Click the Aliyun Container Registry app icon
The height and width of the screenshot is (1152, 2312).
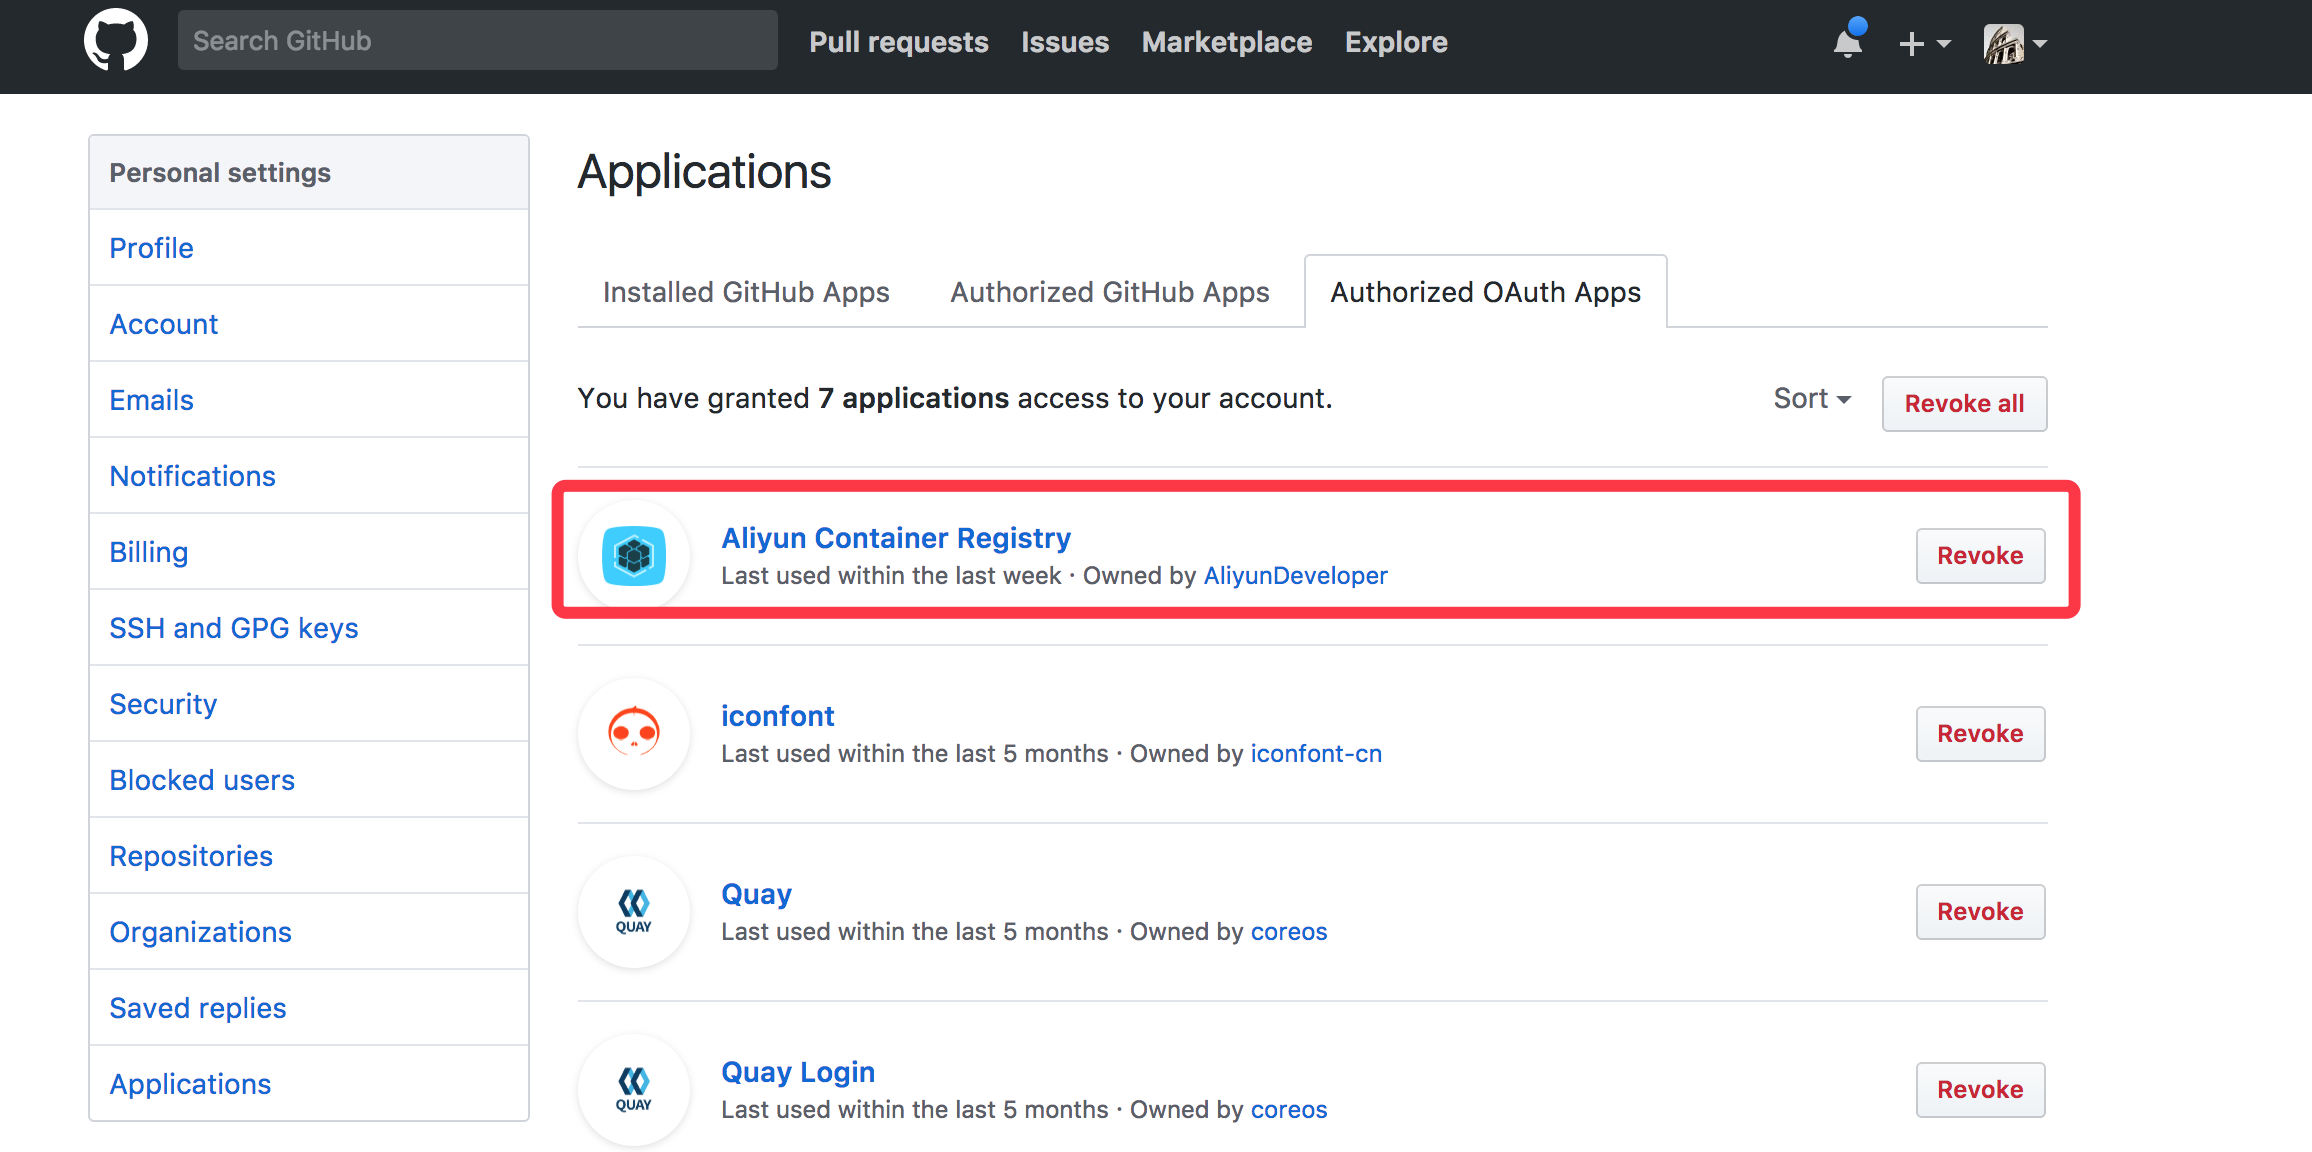634,555
